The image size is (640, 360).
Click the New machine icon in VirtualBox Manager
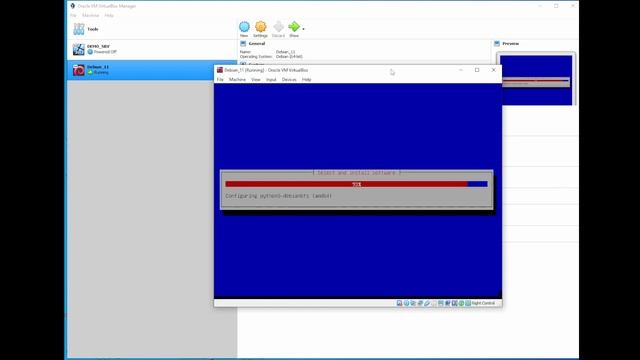244,27
